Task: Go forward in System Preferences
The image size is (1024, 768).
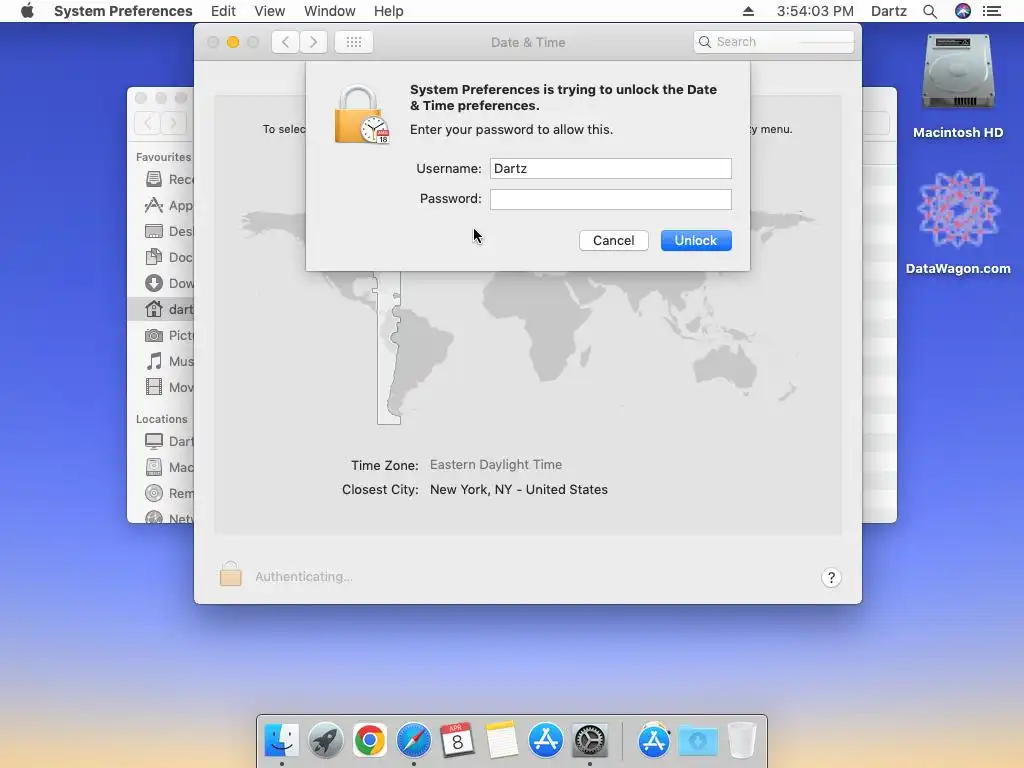Action: pos(313,42)
